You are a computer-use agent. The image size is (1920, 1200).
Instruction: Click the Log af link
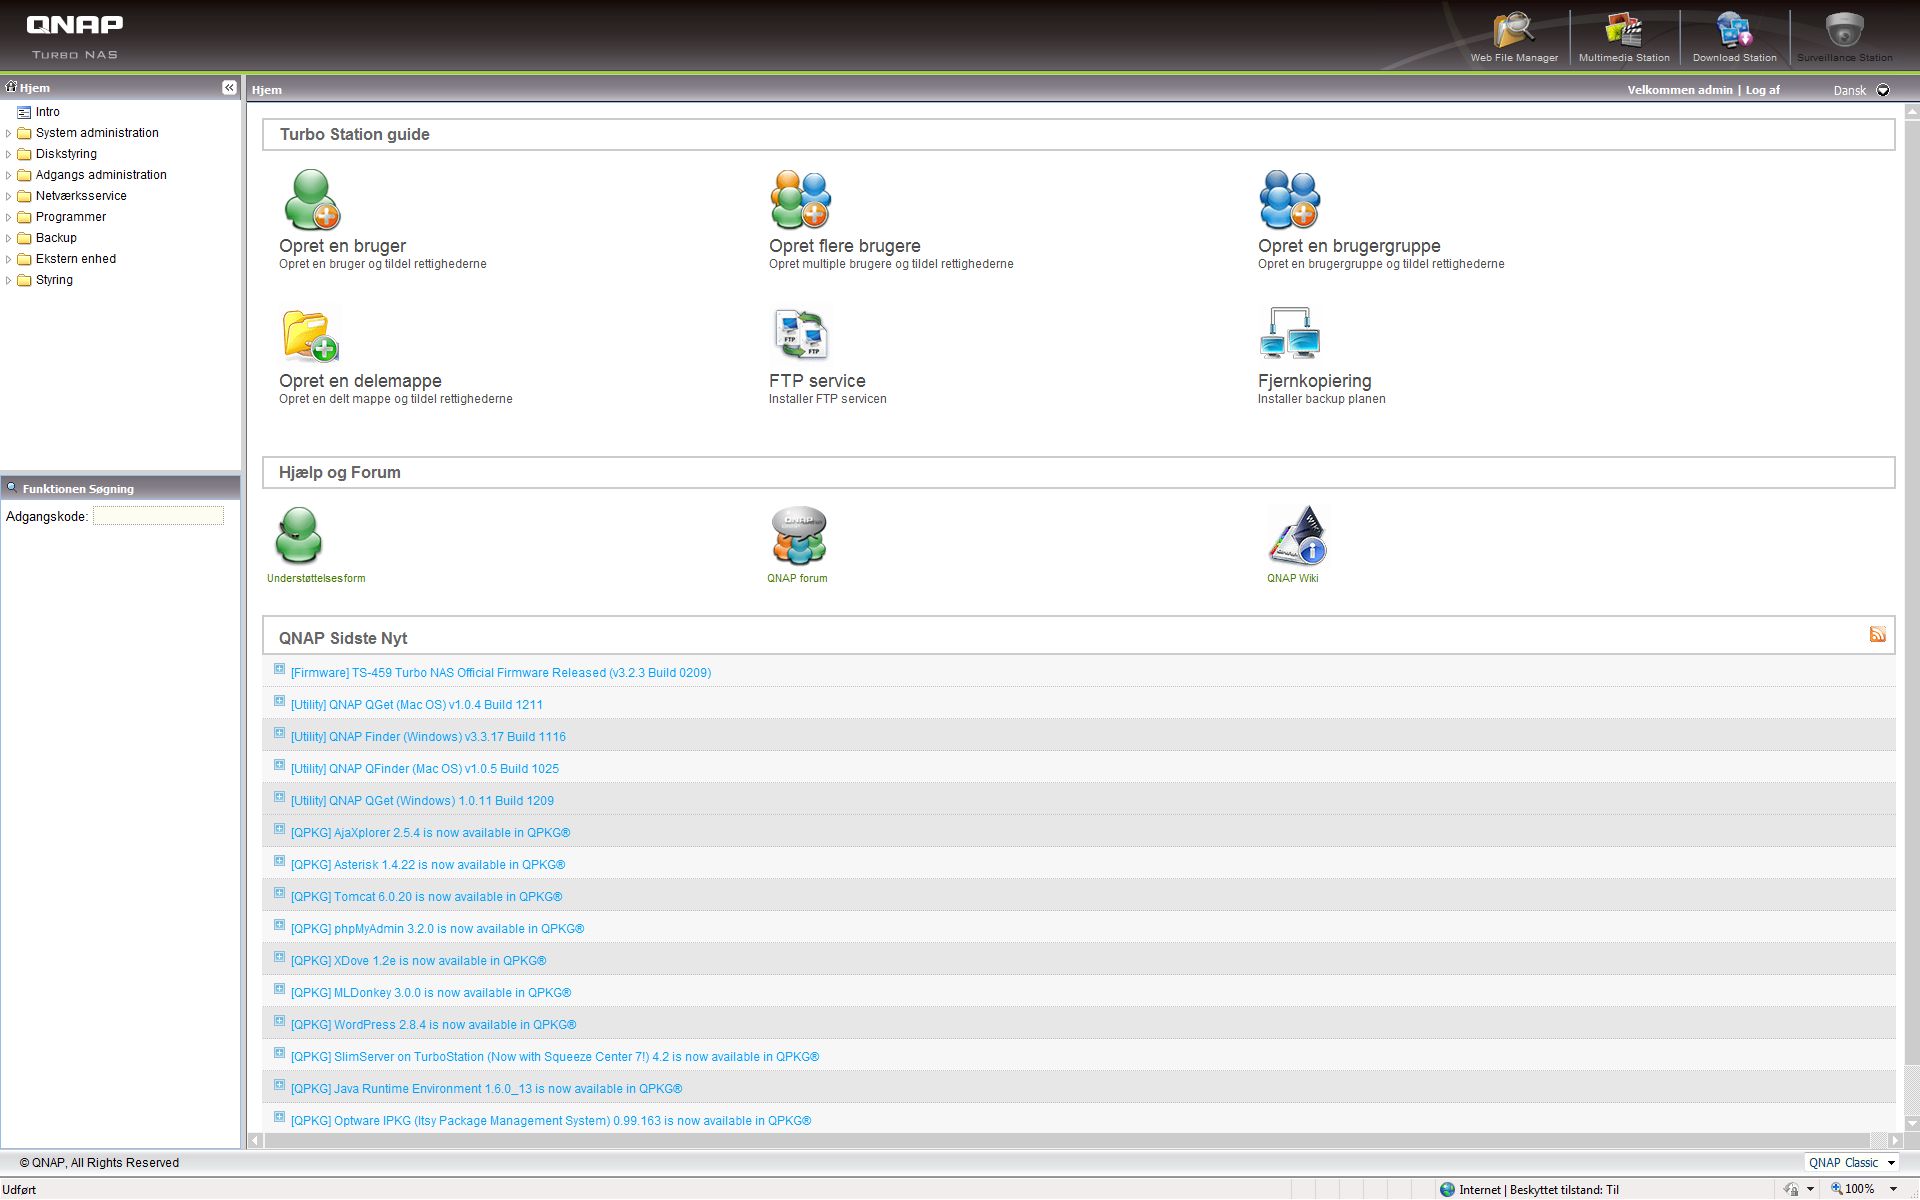point(1762,90)
